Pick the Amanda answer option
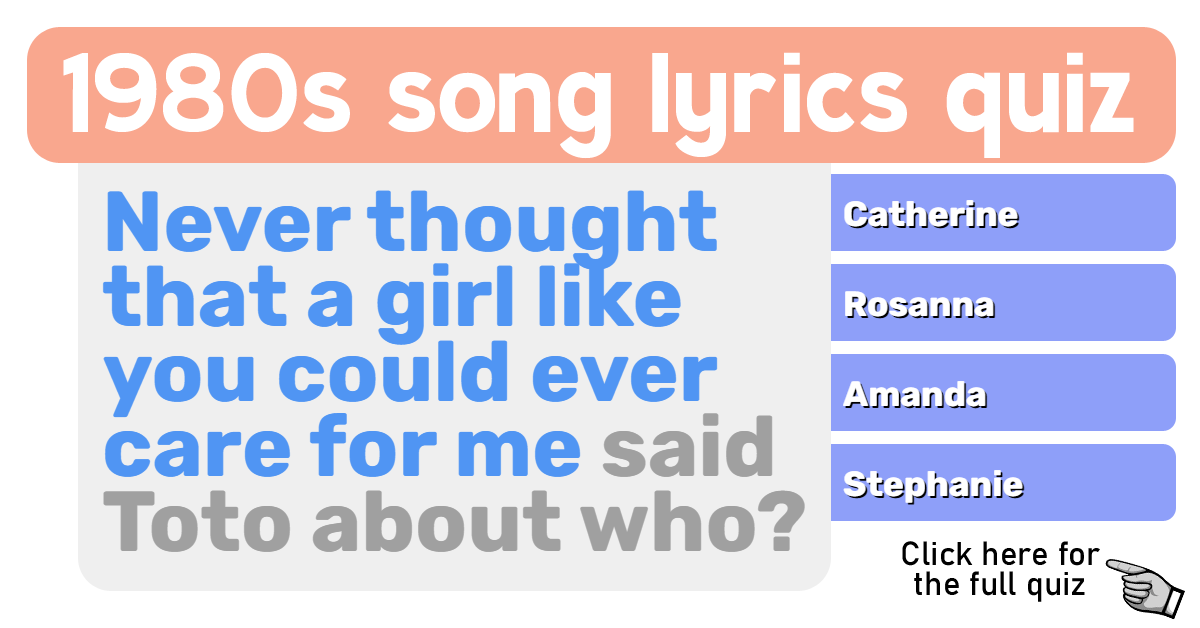 pos(1003,393)
